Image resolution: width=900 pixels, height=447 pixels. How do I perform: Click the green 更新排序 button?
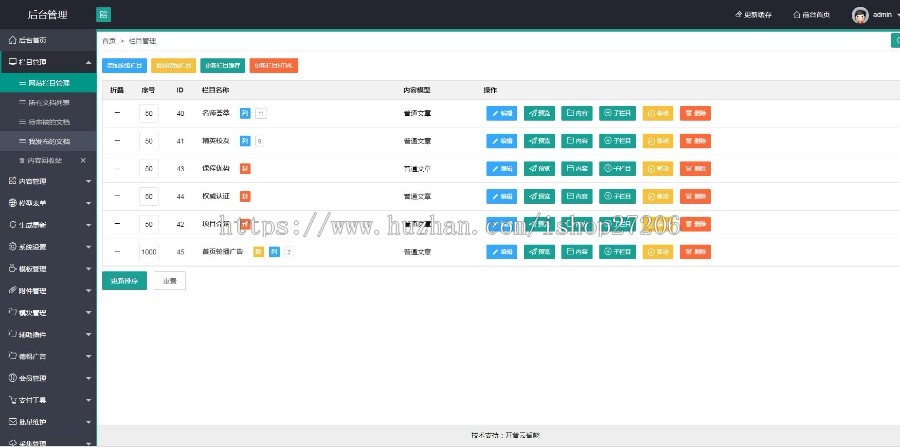pos(125,281)
